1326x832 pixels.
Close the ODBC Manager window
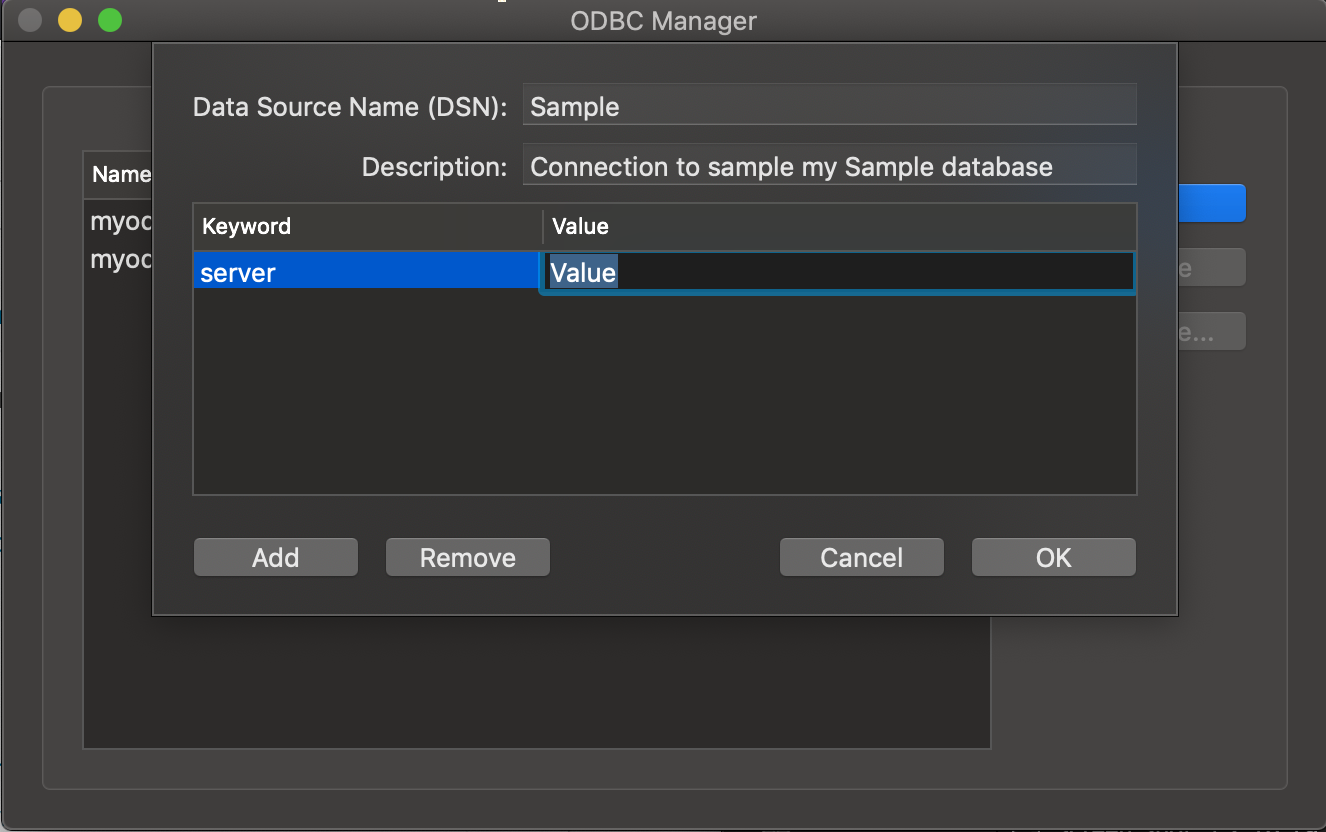31,20
